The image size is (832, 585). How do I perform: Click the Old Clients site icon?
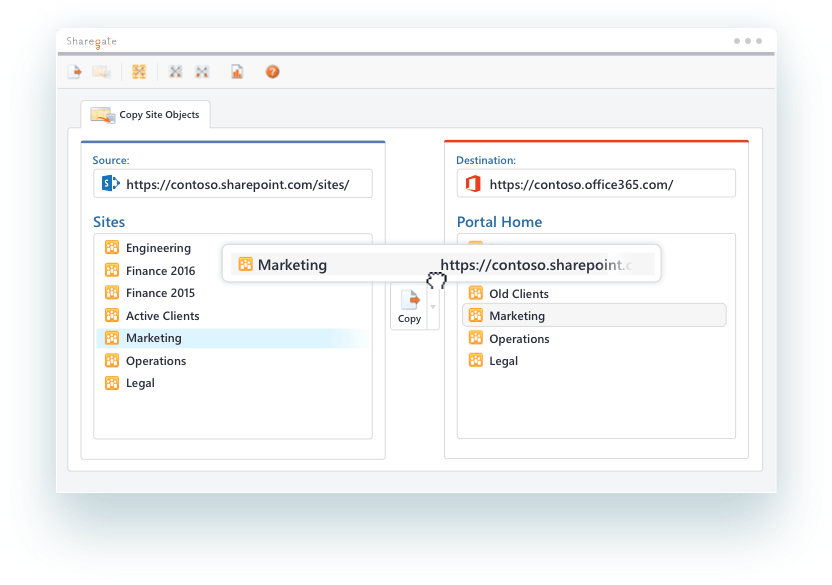[476, 293]
